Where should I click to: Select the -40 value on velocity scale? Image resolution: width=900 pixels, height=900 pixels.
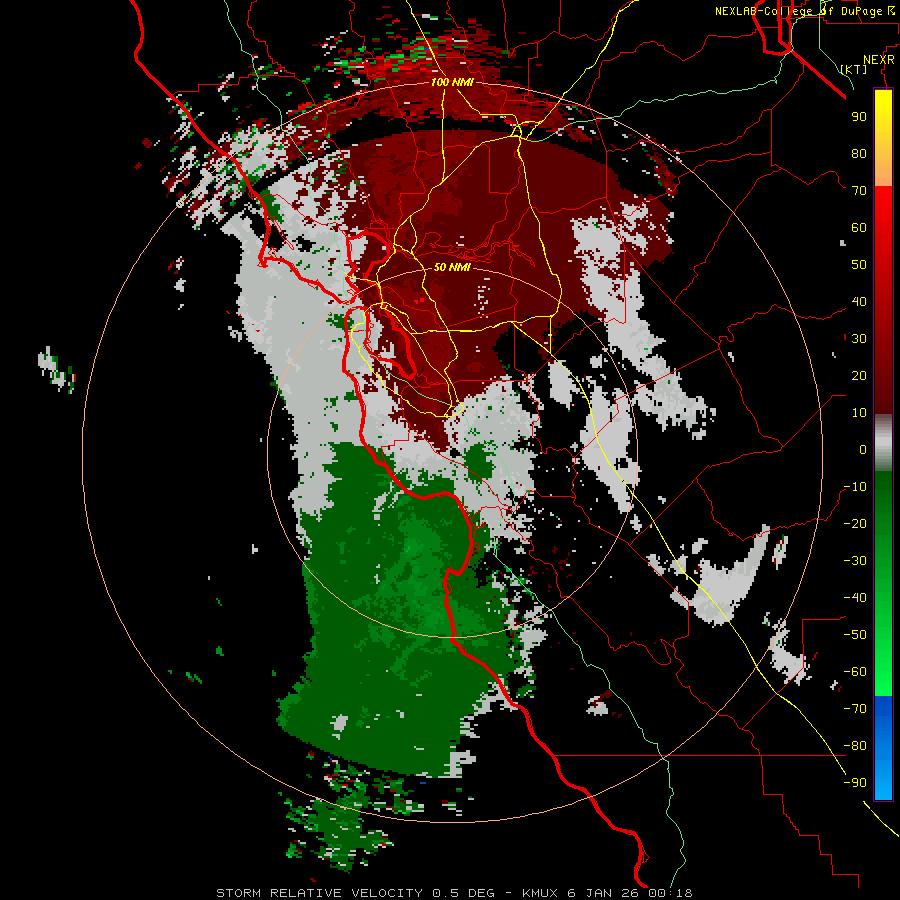pos(855,598)
